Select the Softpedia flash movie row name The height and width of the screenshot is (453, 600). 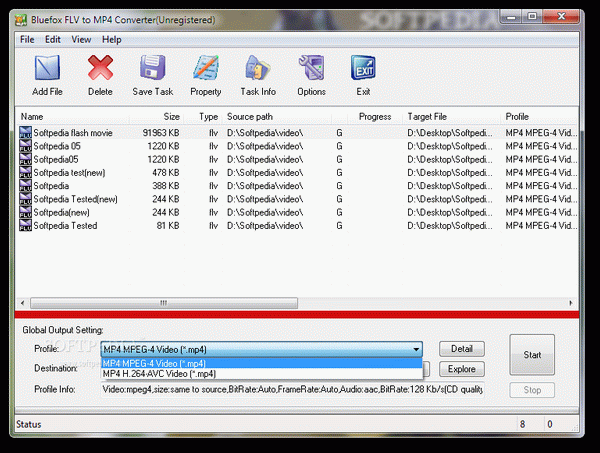[x=73, y=133]
